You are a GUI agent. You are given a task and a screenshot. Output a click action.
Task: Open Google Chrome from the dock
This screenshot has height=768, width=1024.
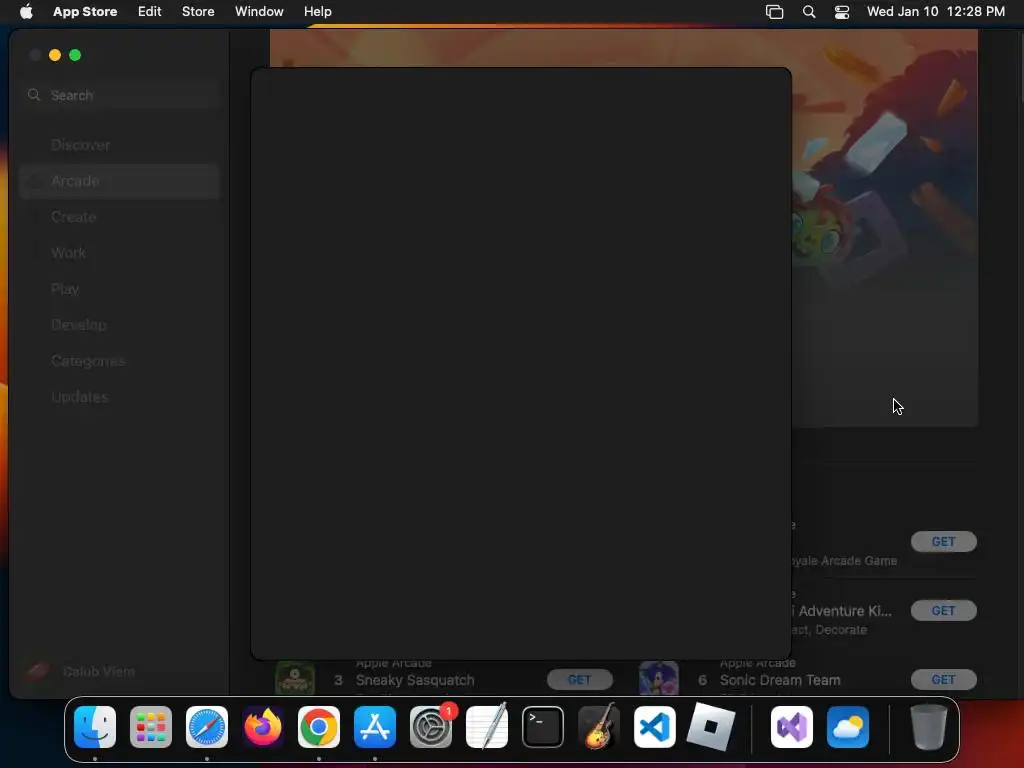[x=319, y=727]
